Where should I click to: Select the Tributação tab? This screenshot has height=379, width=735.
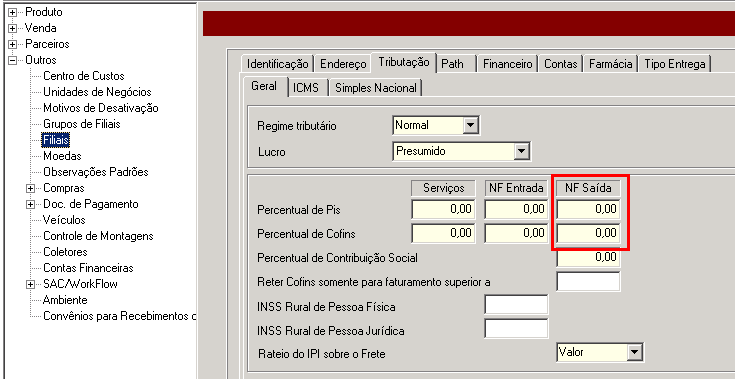point(404,62)
